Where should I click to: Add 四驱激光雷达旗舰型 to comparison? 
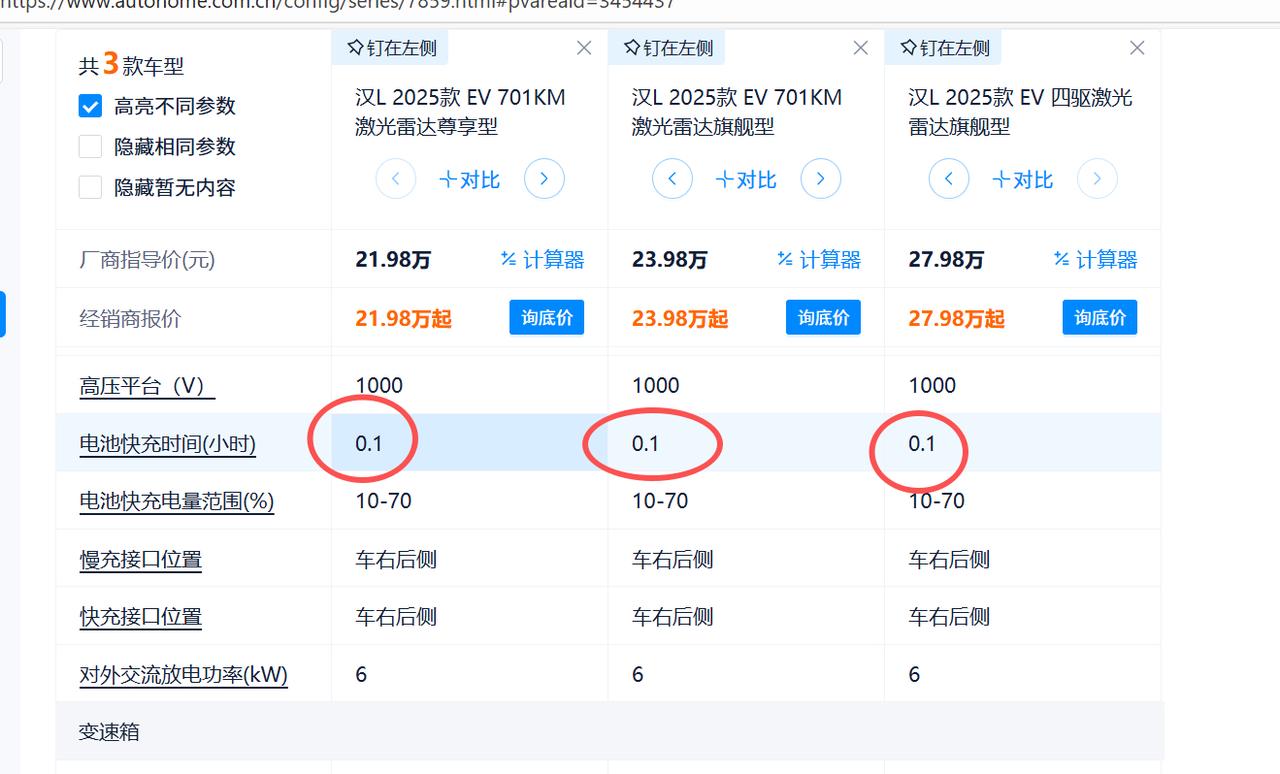click(1023, 180)
